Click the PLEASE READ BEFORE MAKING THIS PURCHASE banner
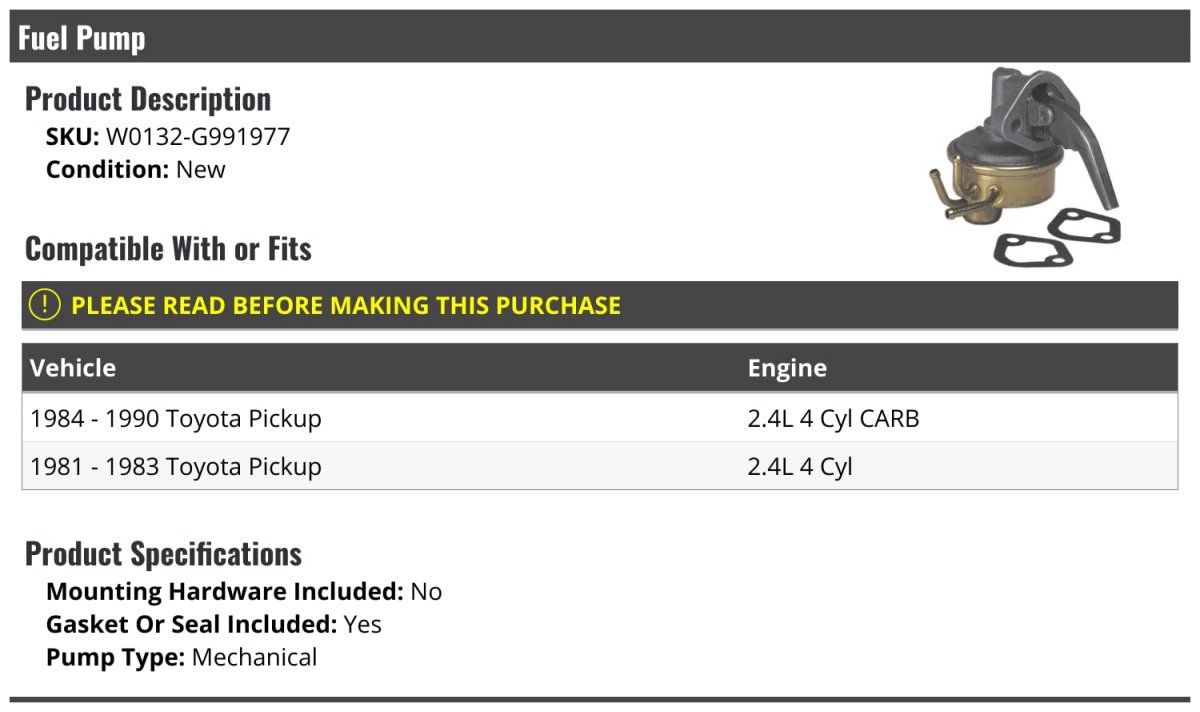The height and width of the screenshot is (712, 1200). pyautogui.click(x=600, y=305)
